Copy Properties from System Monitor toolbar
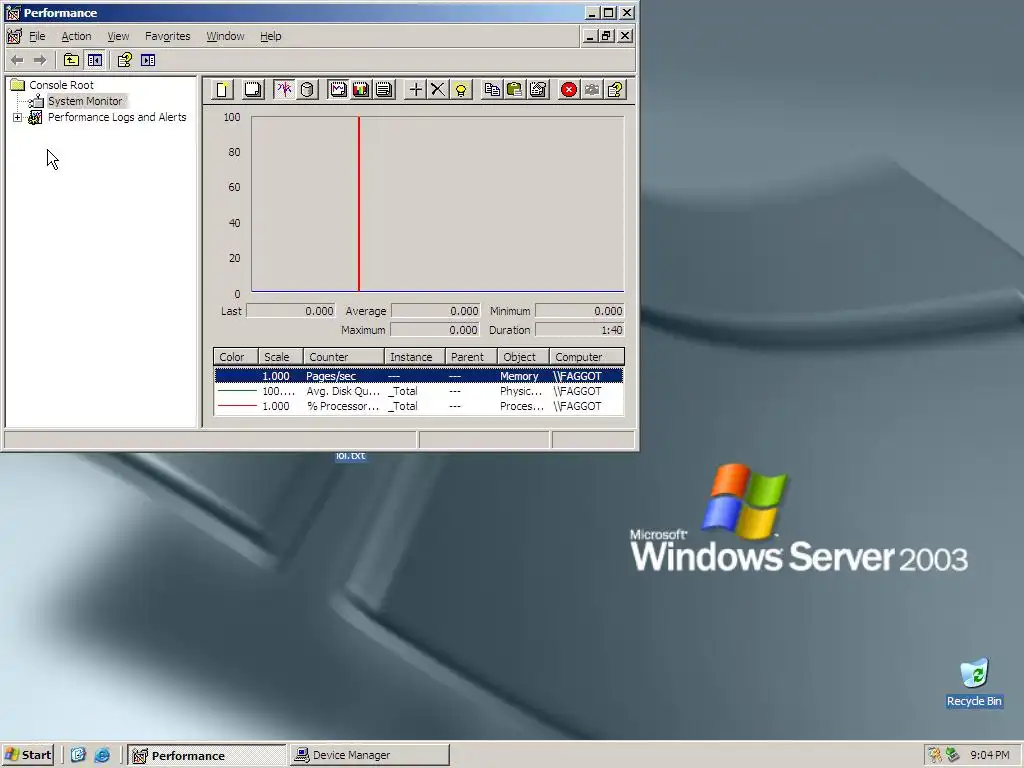This screenshot has height=768, width=1024. tap(492, 89)
